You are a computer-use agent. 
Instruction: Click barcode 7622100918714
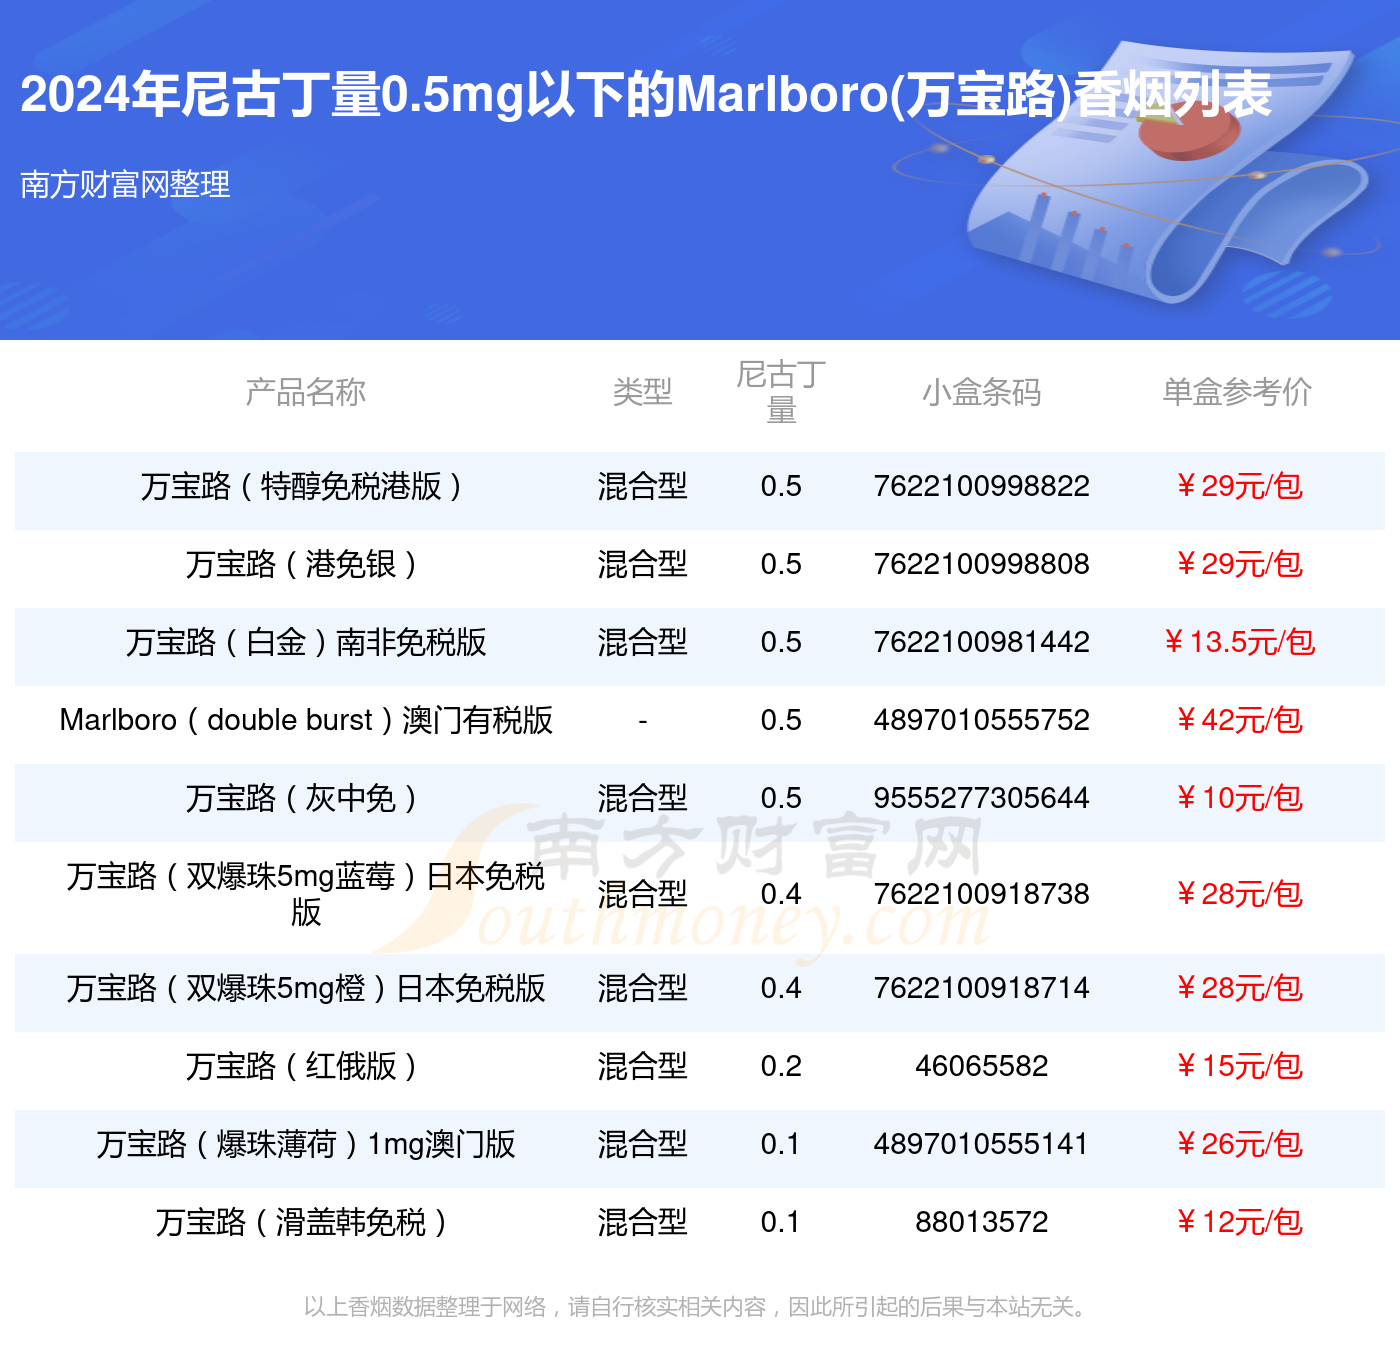click(981, 989)
